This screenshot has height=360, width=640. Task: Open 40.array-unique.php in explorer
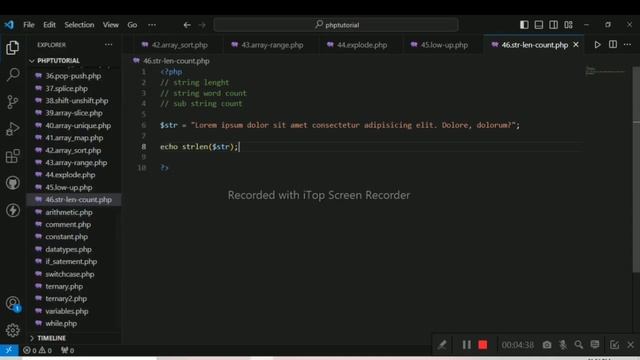tap(78, 126)
